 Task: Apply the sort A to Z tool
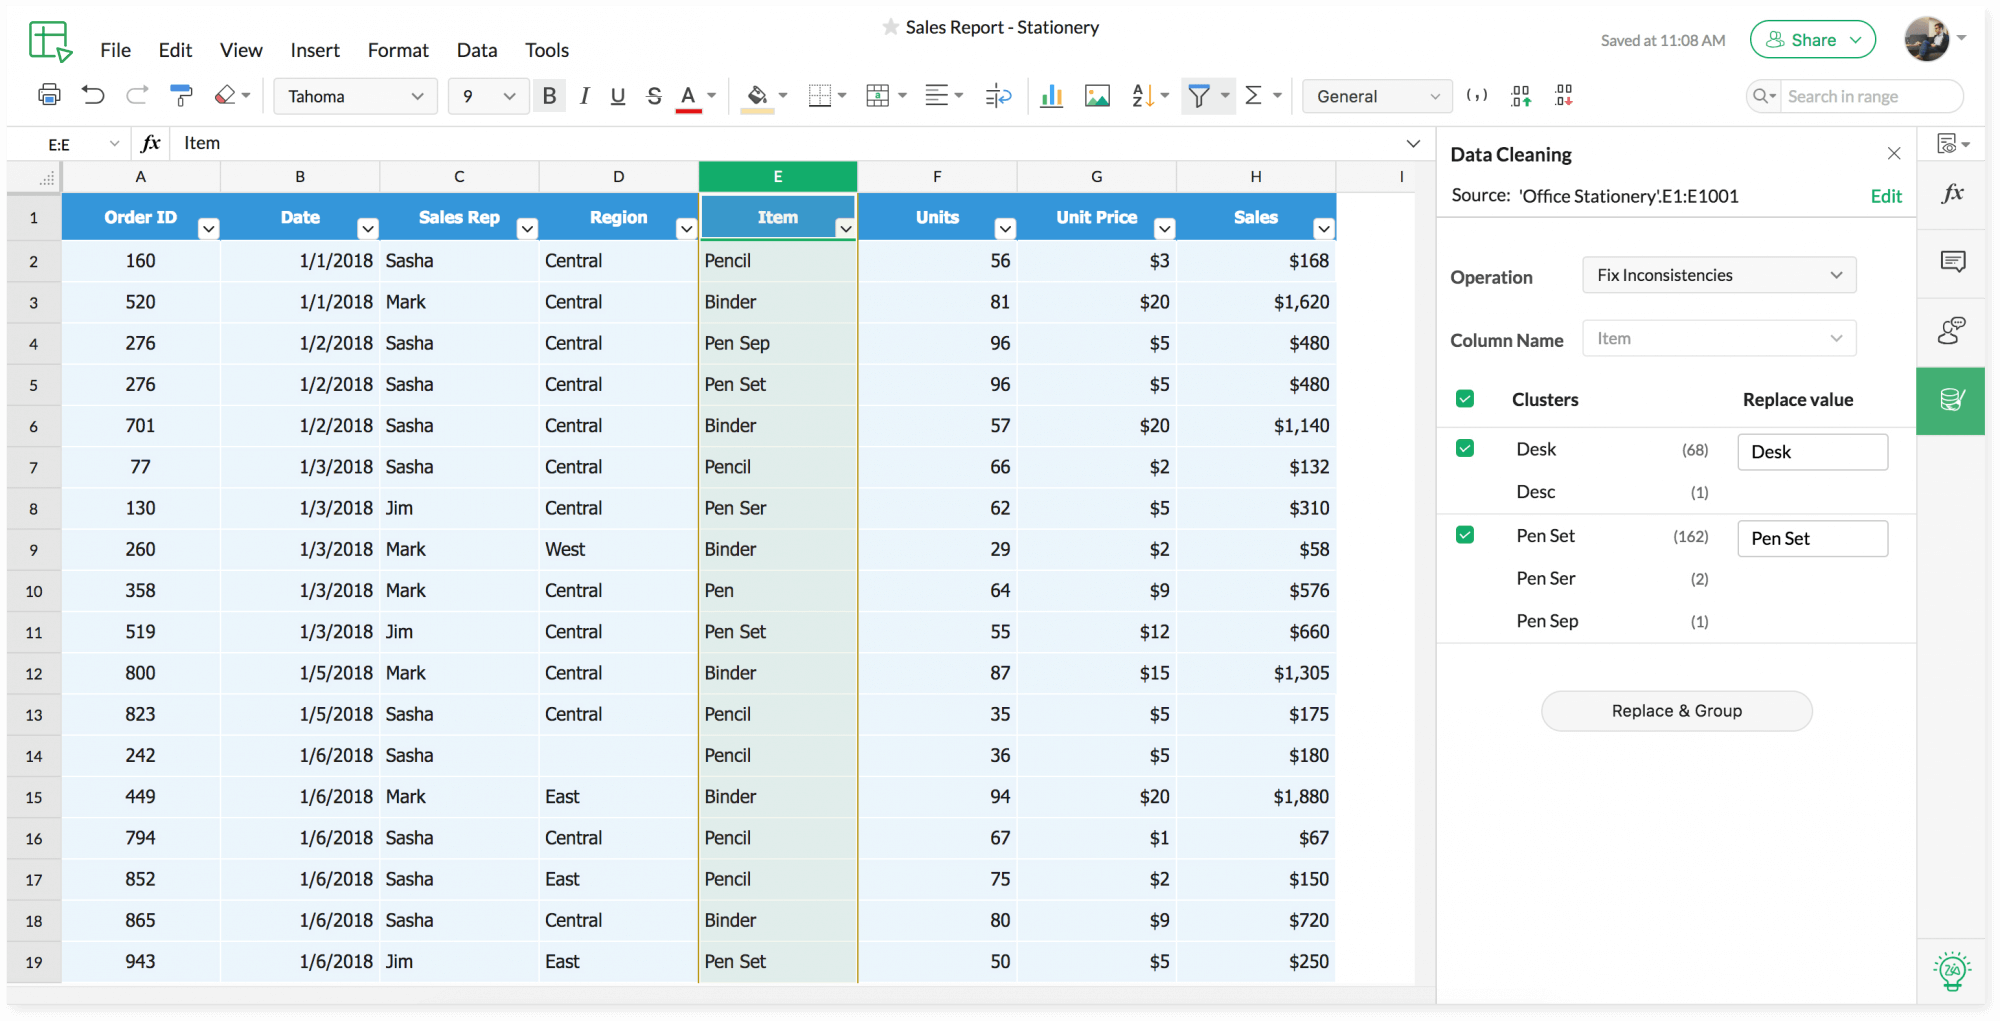click(x=1144, y=95)
